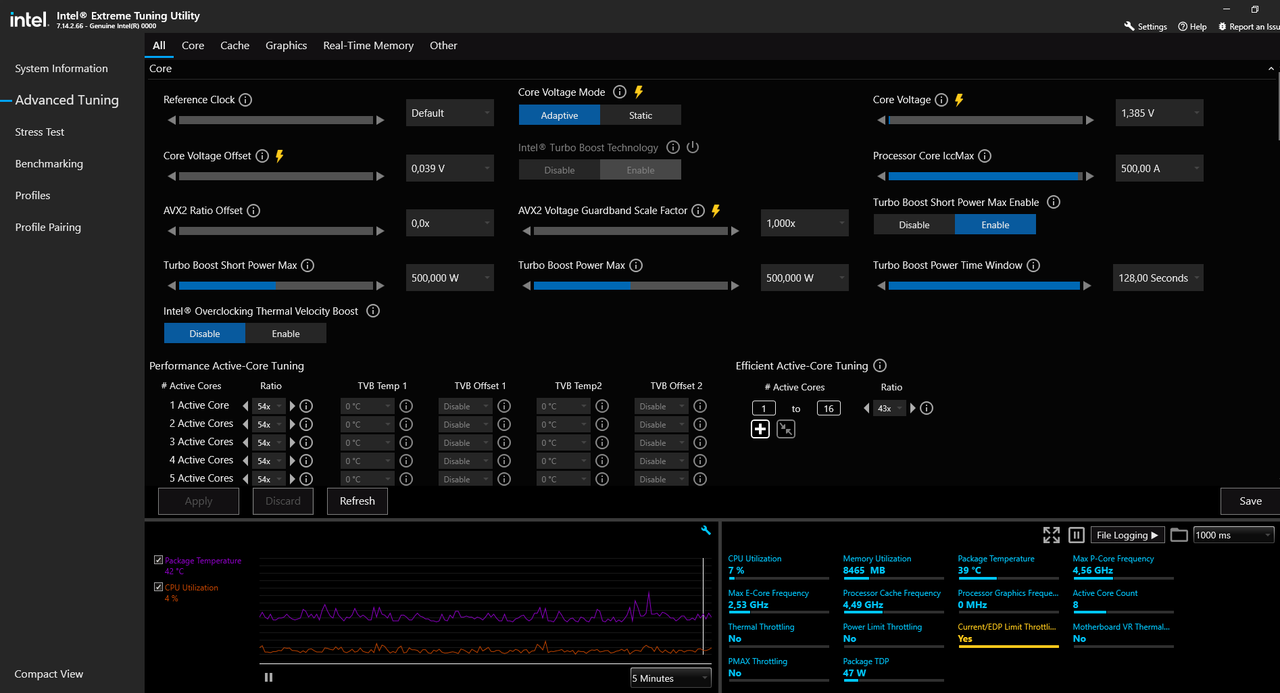Open the 5 Minutes graph duration dropdown
This screenshot has height=693, width=1280.
tap(670, 678)
